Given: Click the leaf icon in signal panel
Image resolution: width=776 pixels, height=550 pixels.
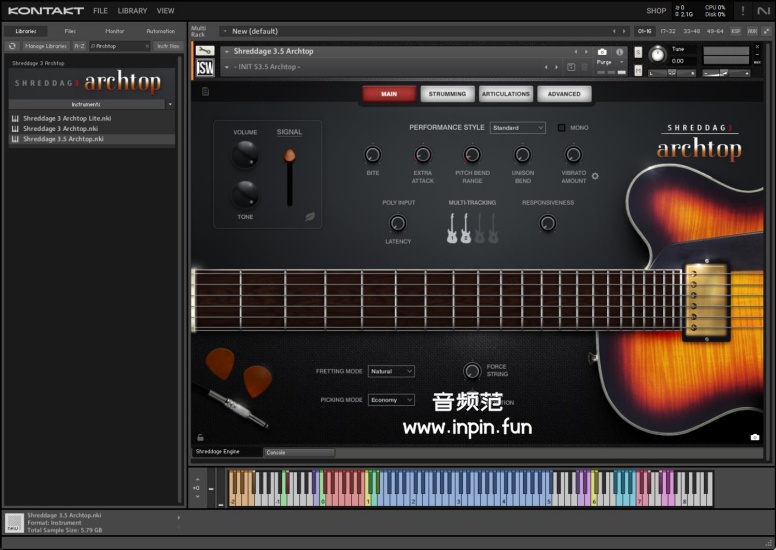Looking at the screenshot, I should 310,215.
